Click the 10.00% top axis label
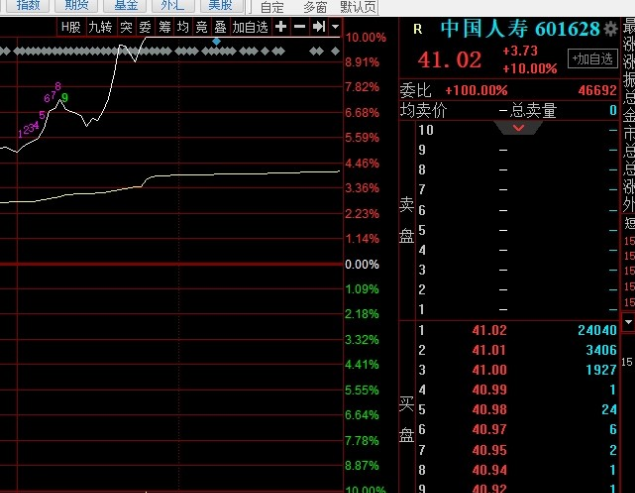Screen dimensions: 635x493 point(366,38)
